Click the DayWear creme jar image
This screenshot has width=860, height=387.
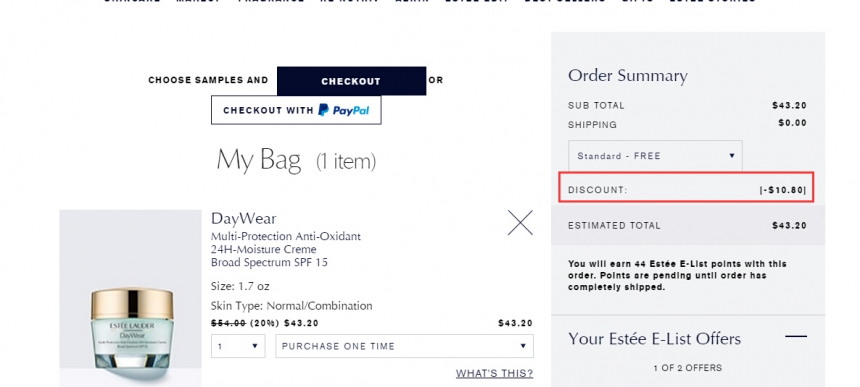131,298
